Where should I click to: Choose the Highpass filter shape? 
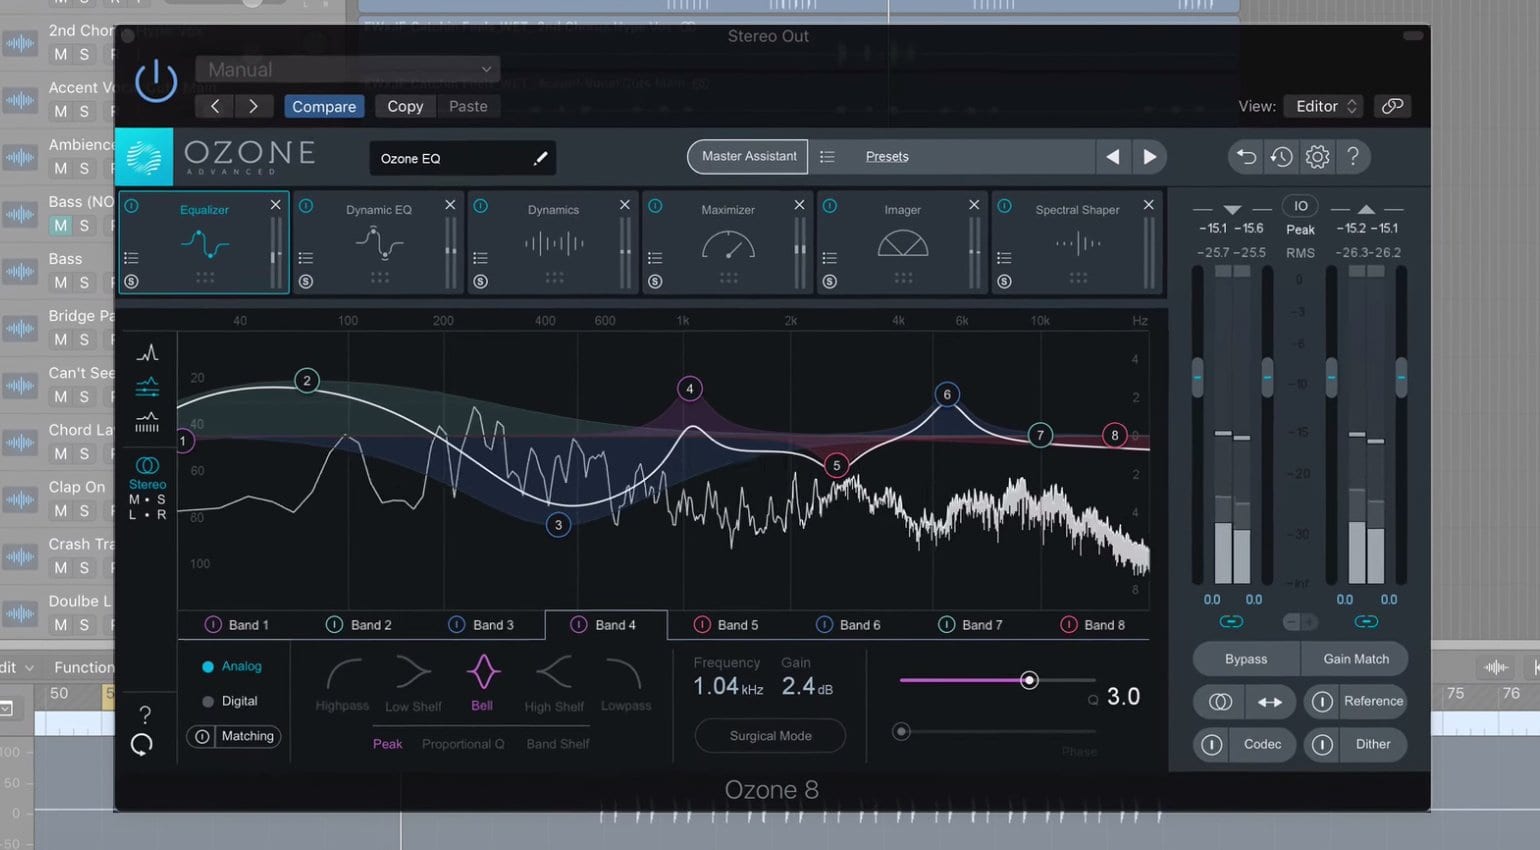click(342, 684)
